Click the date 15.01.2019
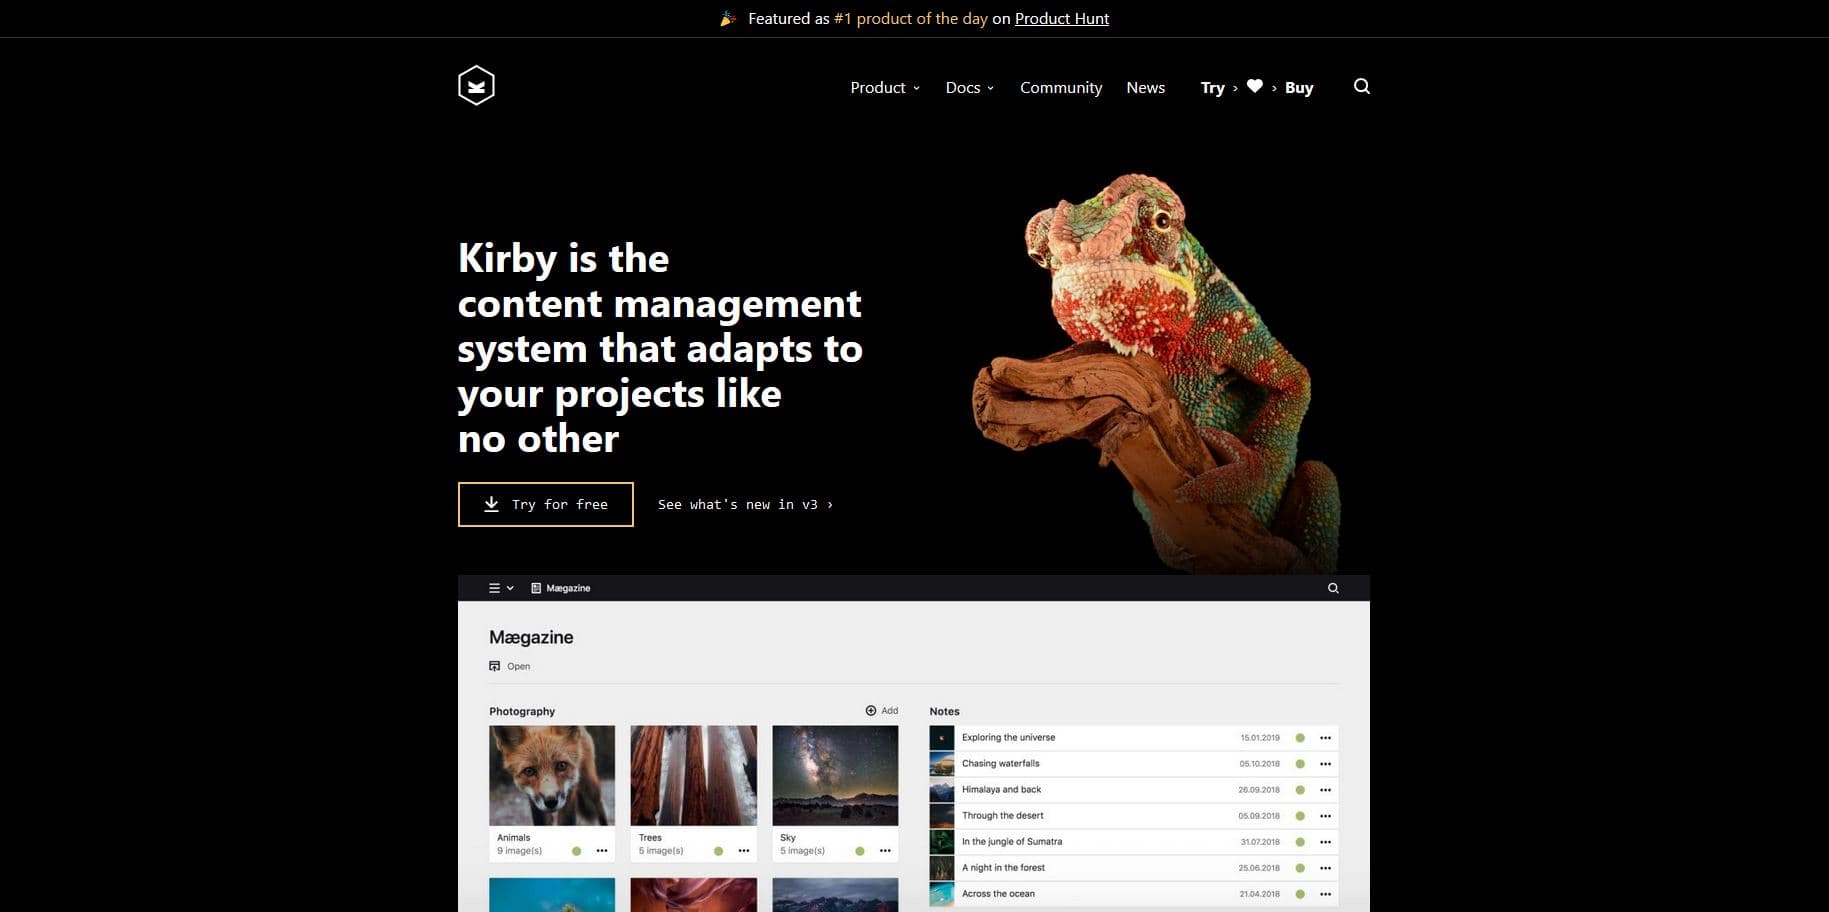 (1260, 738)
